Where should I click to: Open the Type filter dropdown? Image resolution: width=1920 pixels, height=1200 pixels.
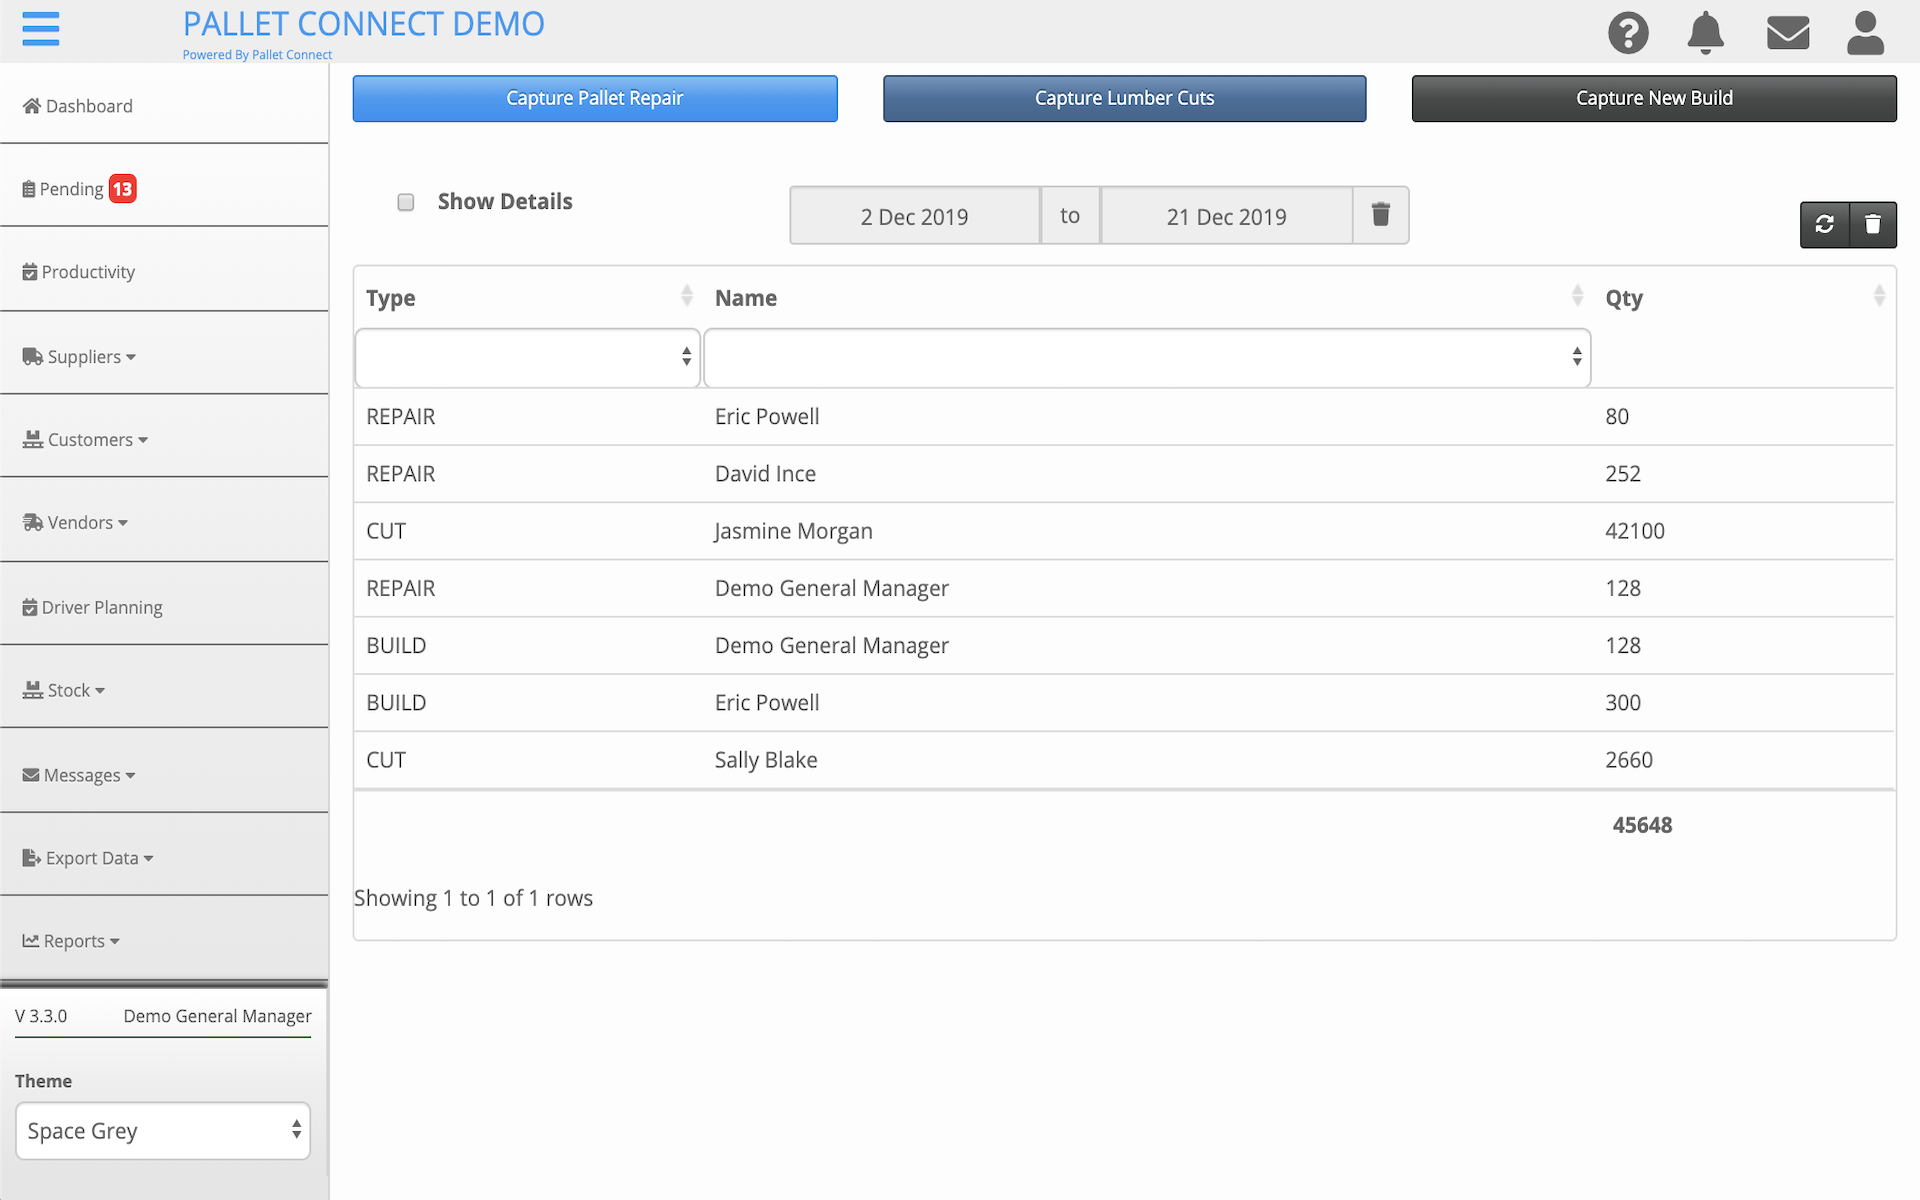(x=527, y=357)
